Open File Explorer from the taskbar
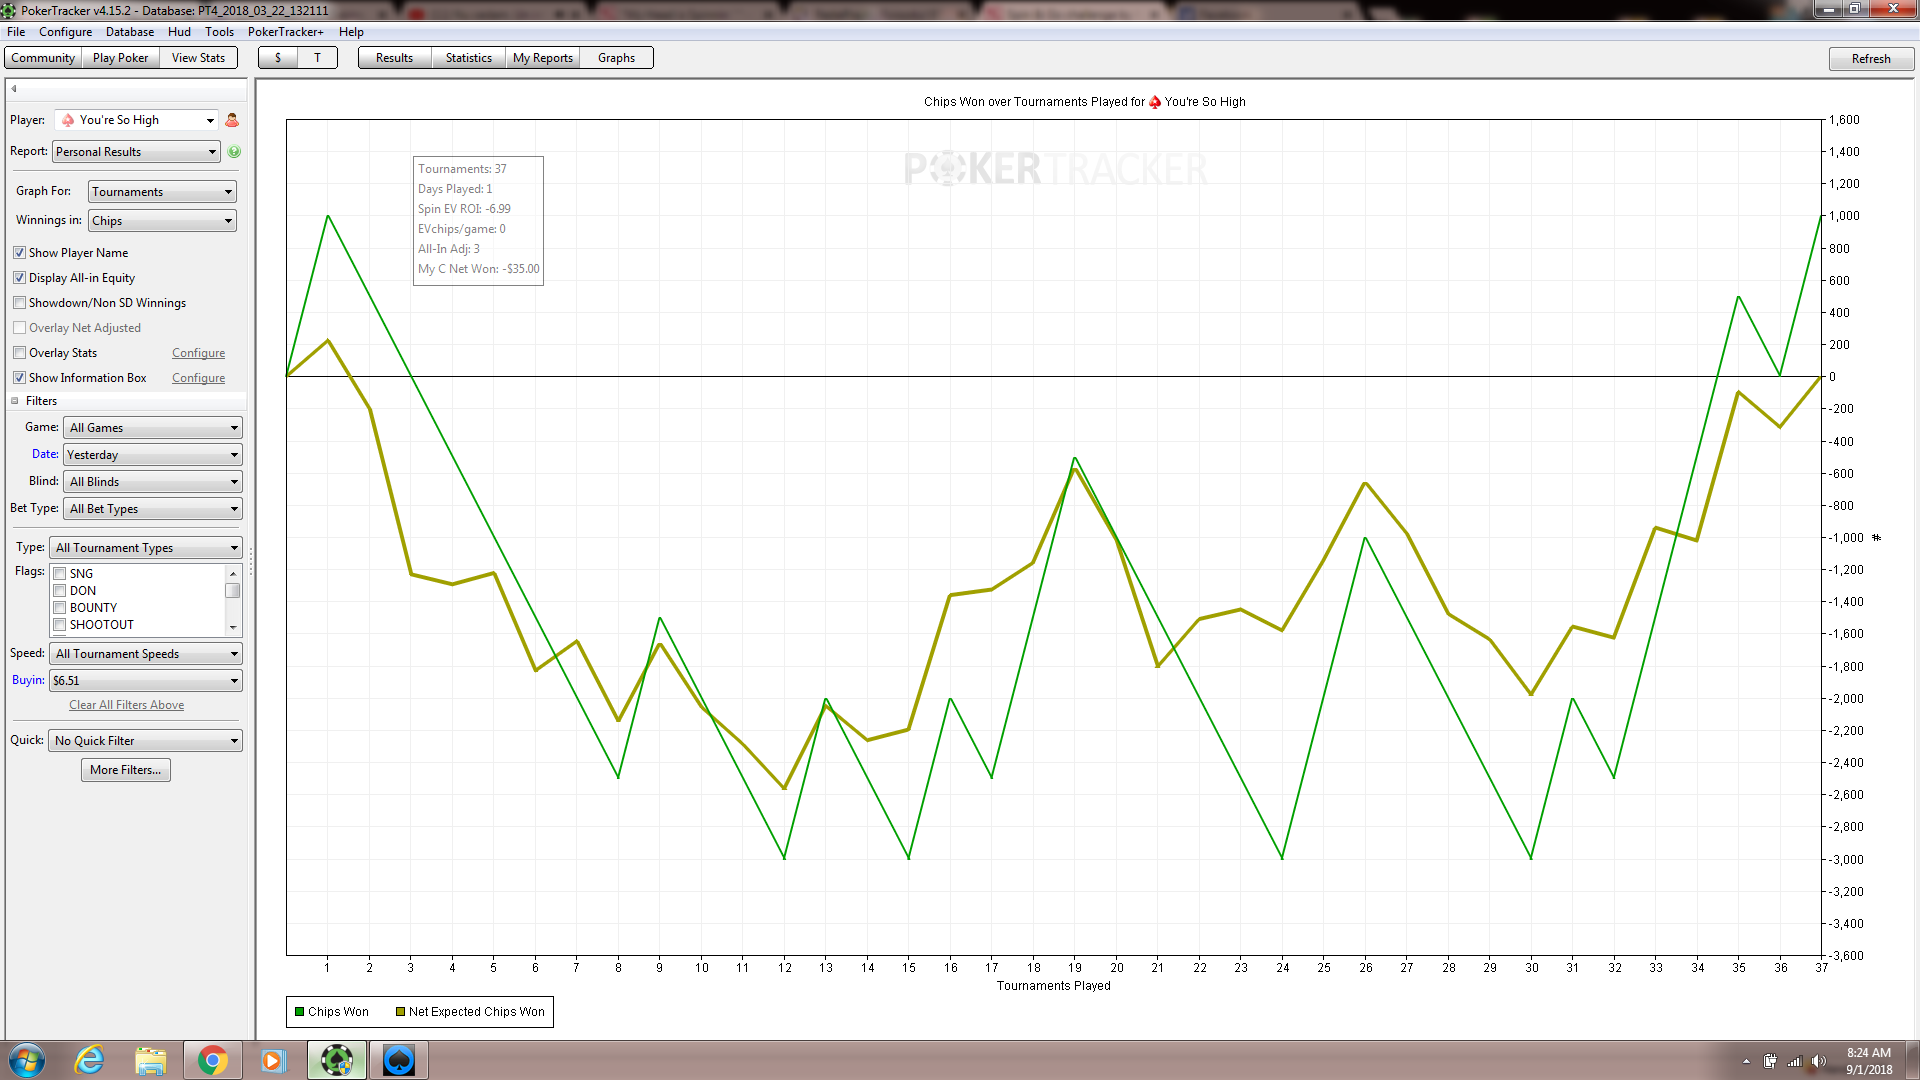 click(151, 1060)
